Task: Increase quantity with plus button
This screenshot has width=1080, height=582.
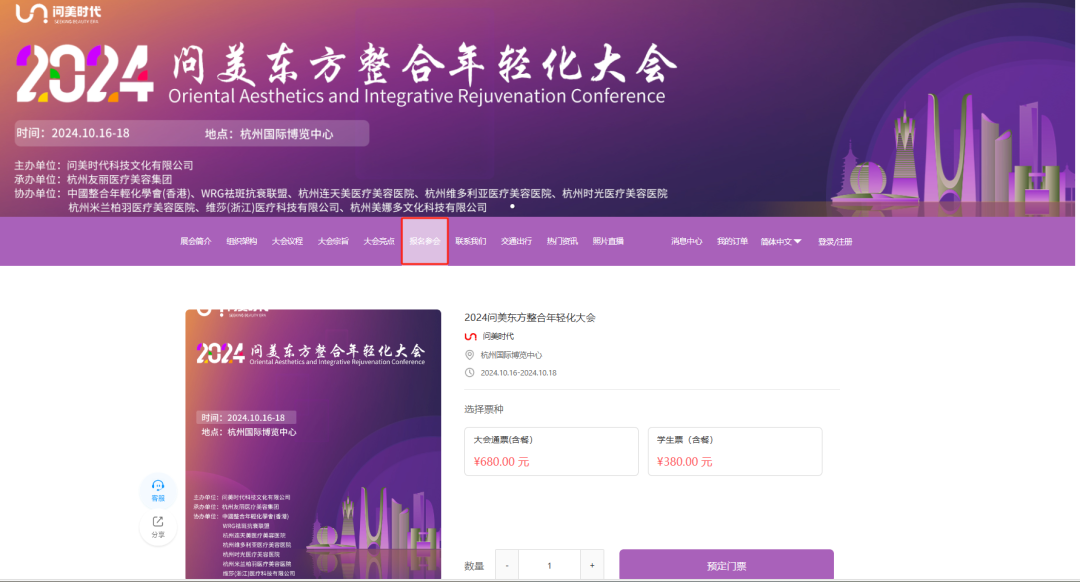Action: 592,565
